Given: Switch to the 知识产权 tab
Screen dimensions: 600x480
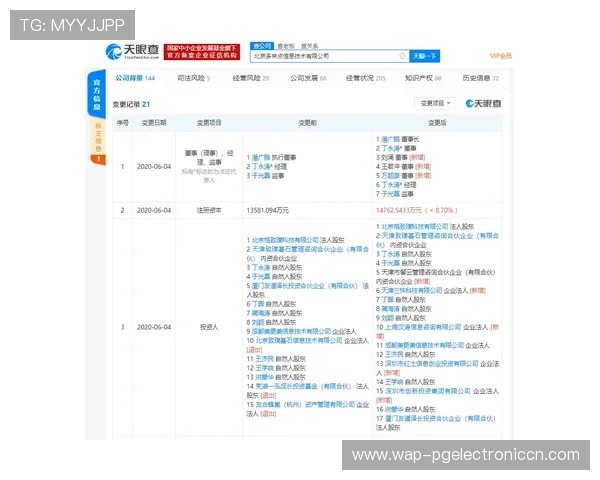Looking at the screenshot, I should click(x=423, y=78).
